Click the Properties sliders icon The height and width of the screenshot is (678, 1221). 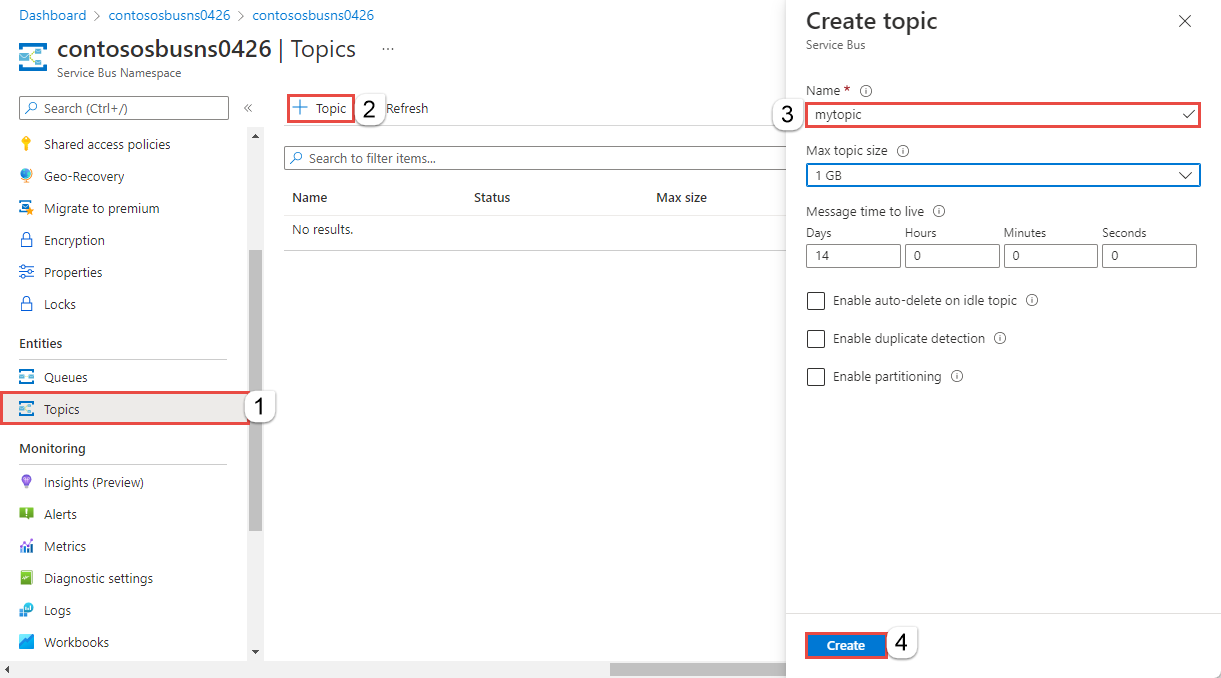pyautogui.click(x=26, y=272)
